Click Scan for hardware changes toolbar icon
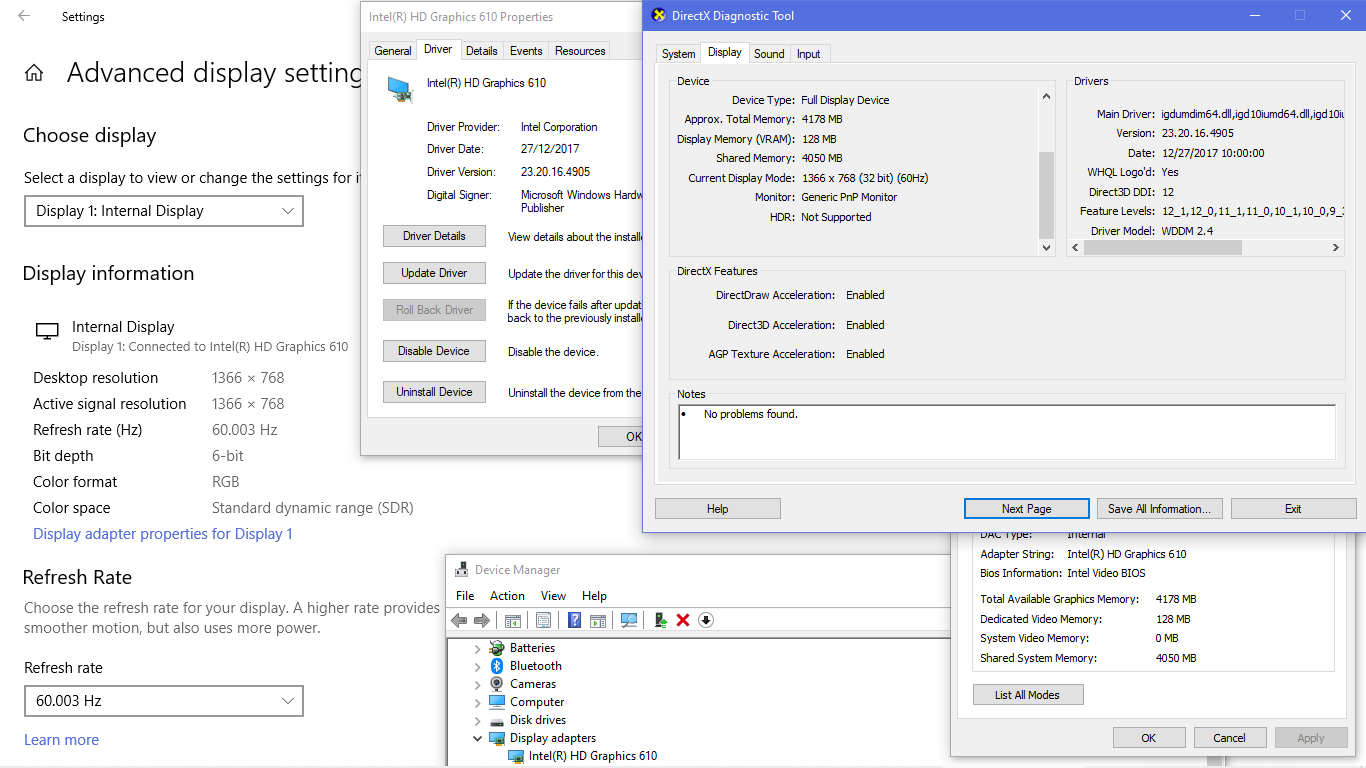Screen dimensions: 1366x768 point(629,620)
